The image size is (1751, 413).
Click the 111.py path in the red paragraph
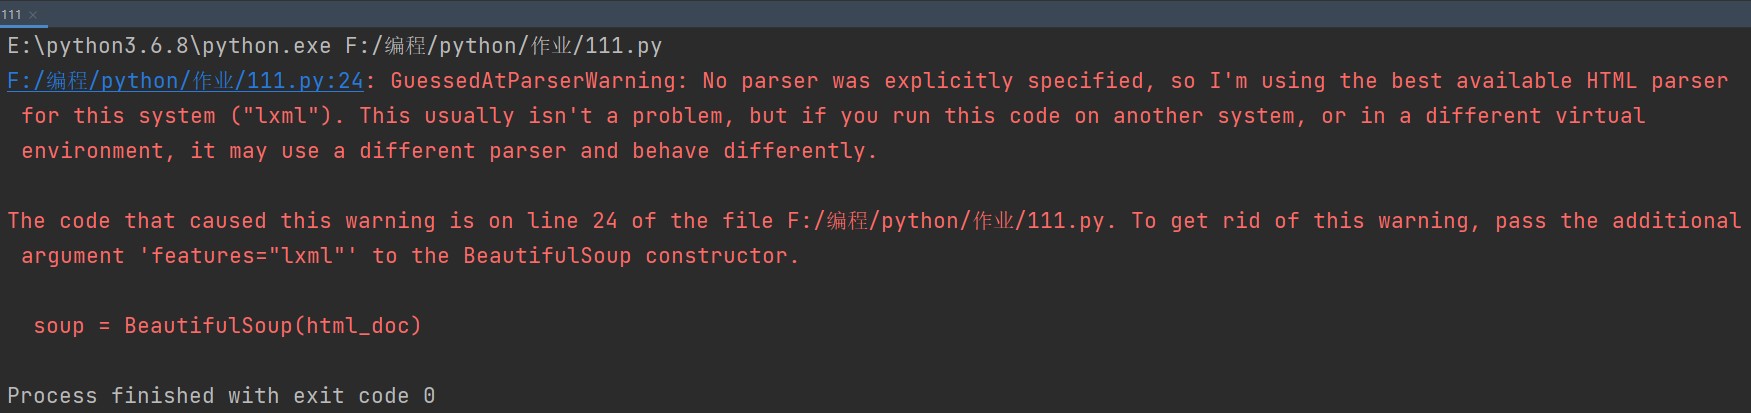[x=947, y=221]
